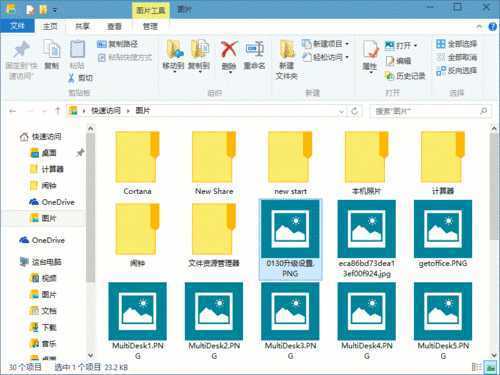Click the navigation pane scroll-down arrow

pyautogui.click(x=91, y=355)
